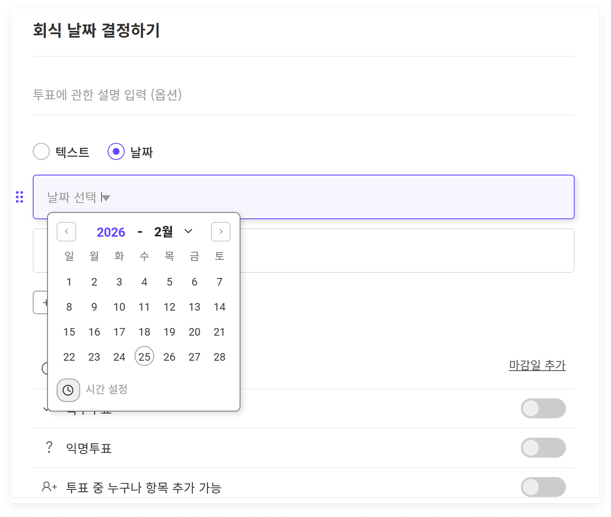Grab the drag handle beside date field

[19, 197]
